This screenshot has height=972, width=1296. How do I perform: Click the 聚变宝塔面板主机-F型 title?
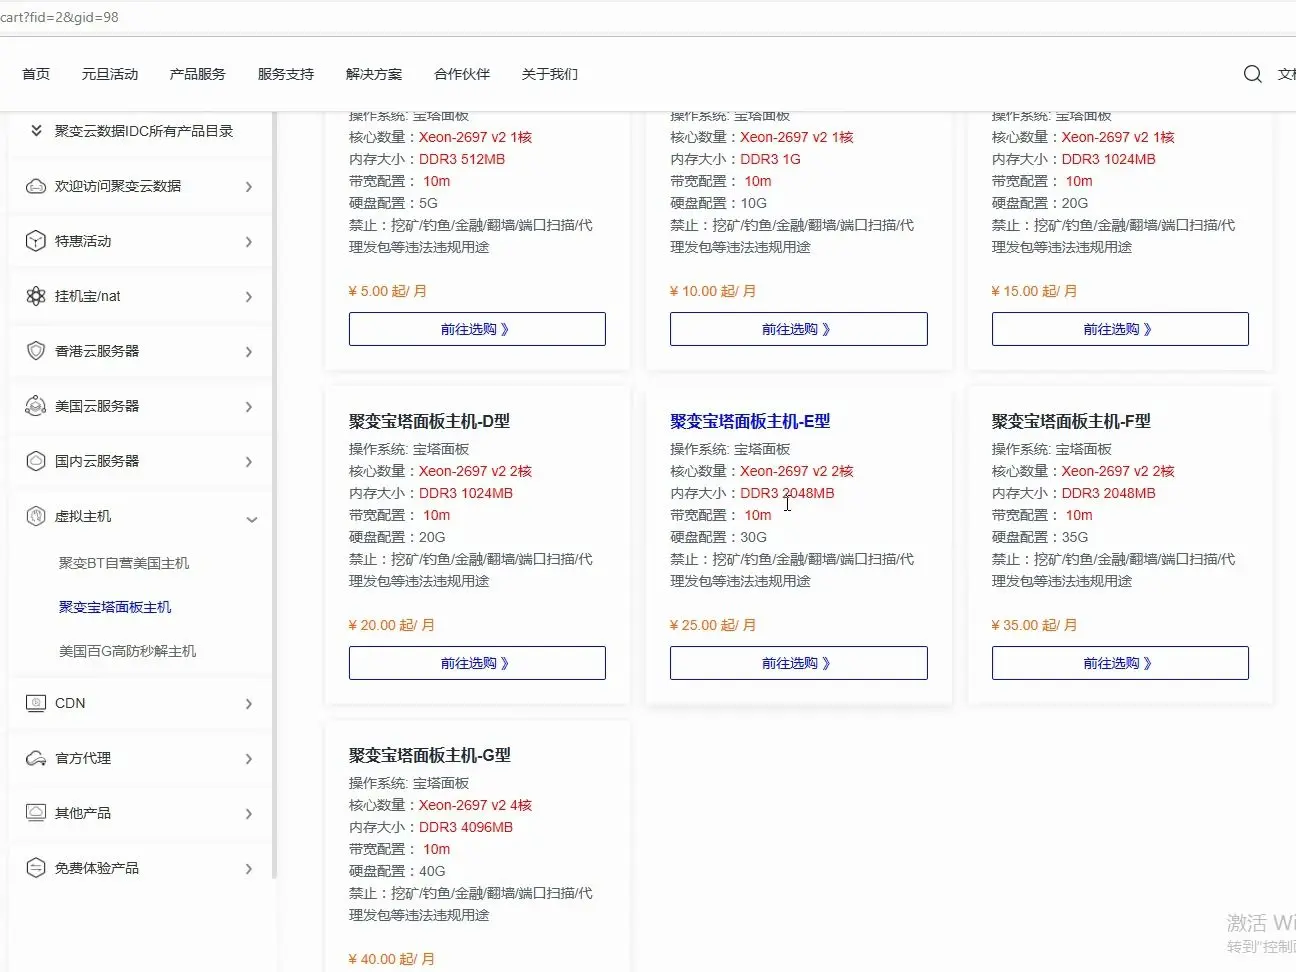click(x=1071, y=422)
